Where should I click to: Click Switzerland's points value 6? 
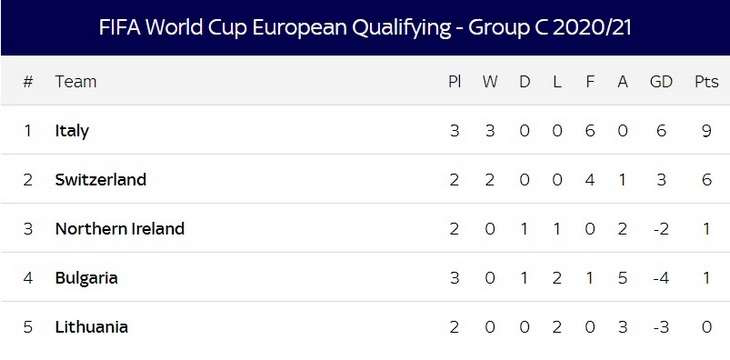click(707, 179)
